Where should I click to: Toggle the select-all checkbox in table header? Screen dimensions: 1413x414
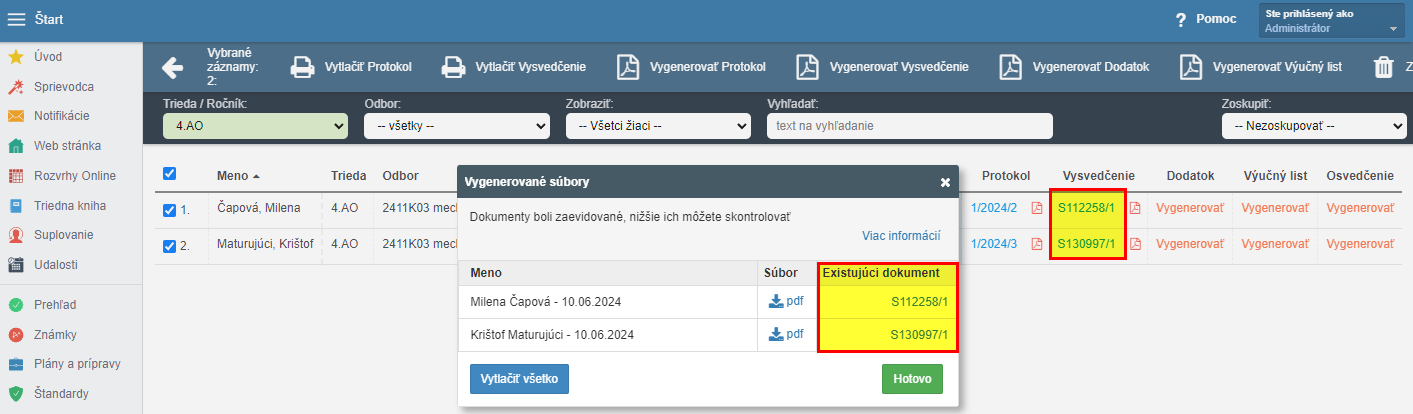click(x=169, y=174)
